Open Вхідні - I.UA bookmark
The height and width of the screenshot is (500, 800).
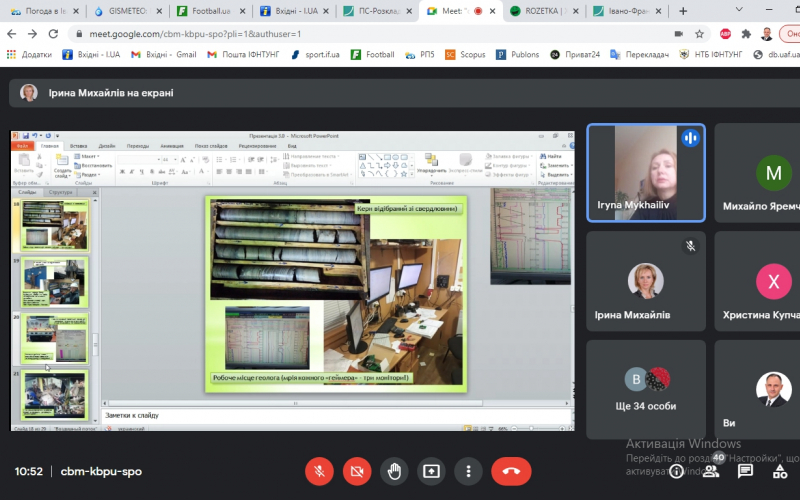pyautogui.click(x=91, y=54)
